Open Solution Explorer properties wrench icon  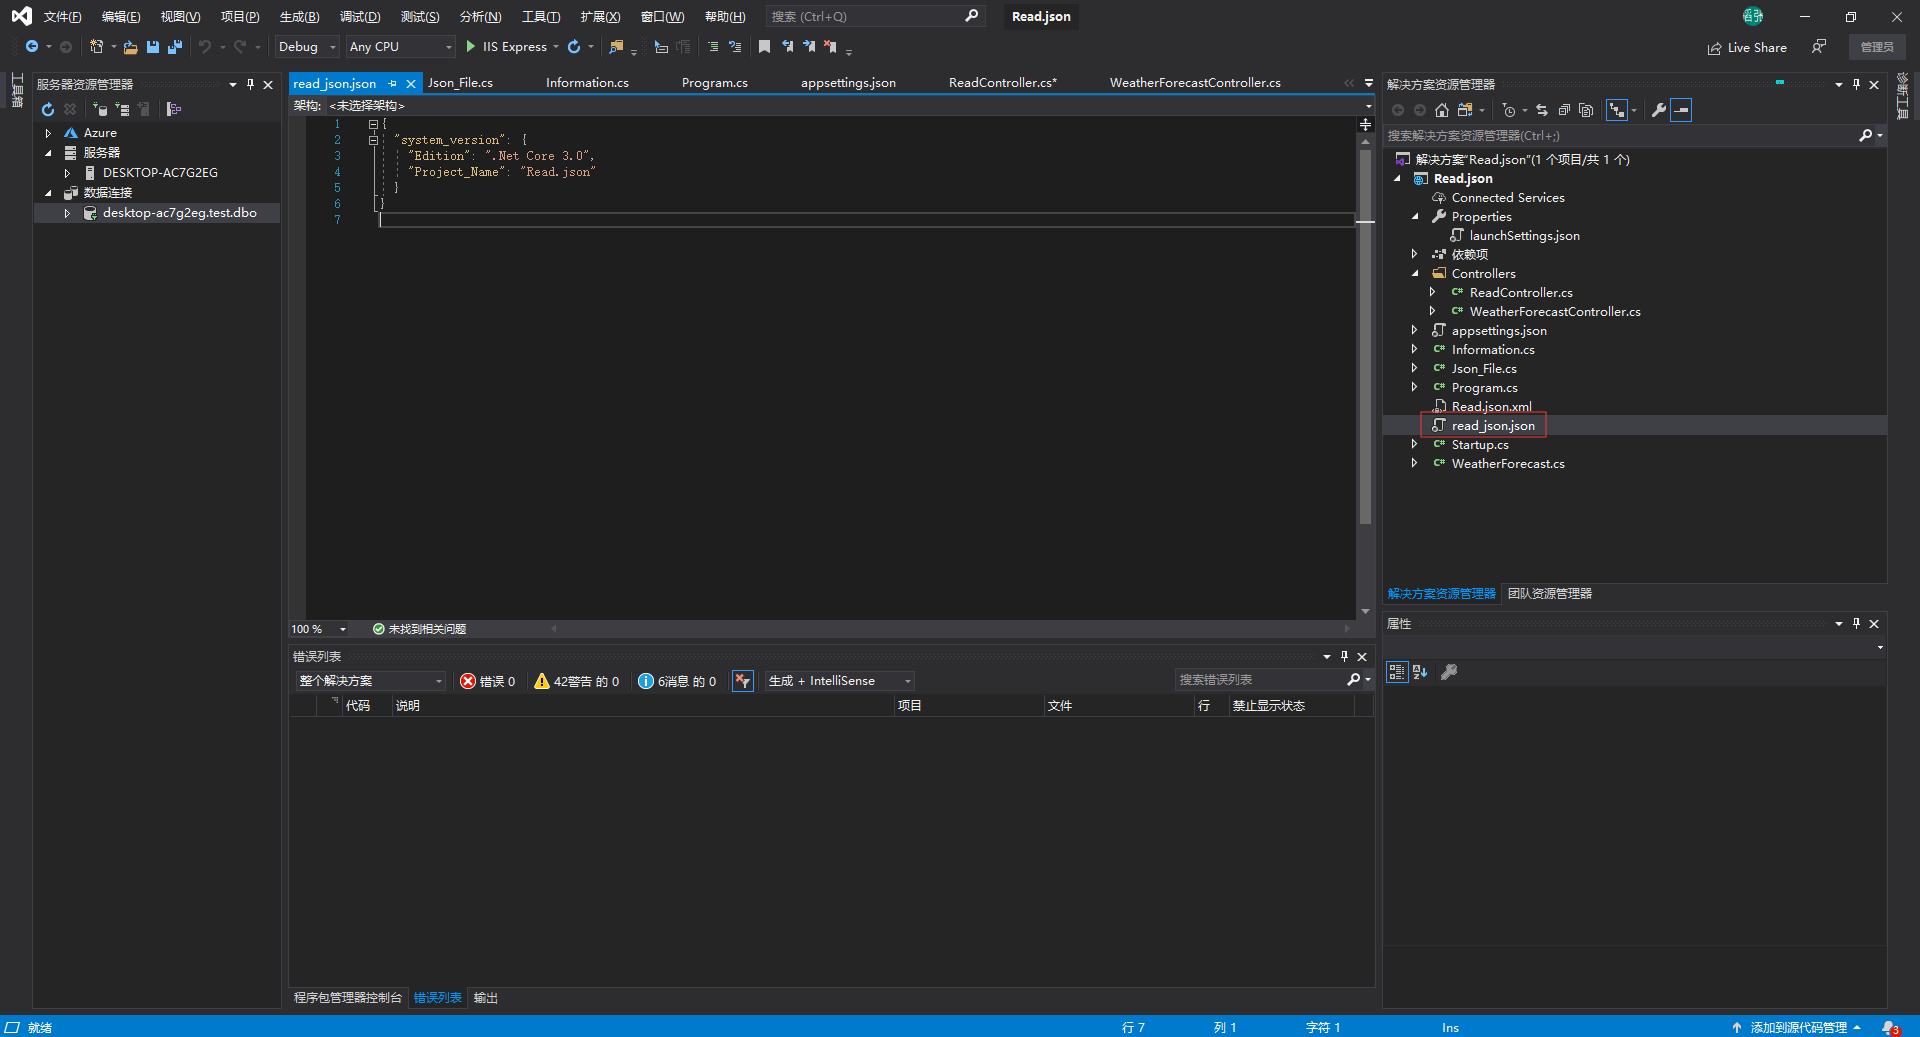pyautogui.click(x=1658, y=110)
